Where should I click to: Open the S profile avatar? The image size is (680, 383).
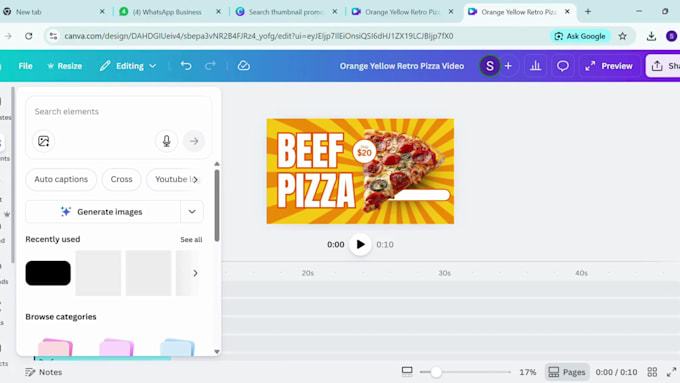tap(490, 66)
